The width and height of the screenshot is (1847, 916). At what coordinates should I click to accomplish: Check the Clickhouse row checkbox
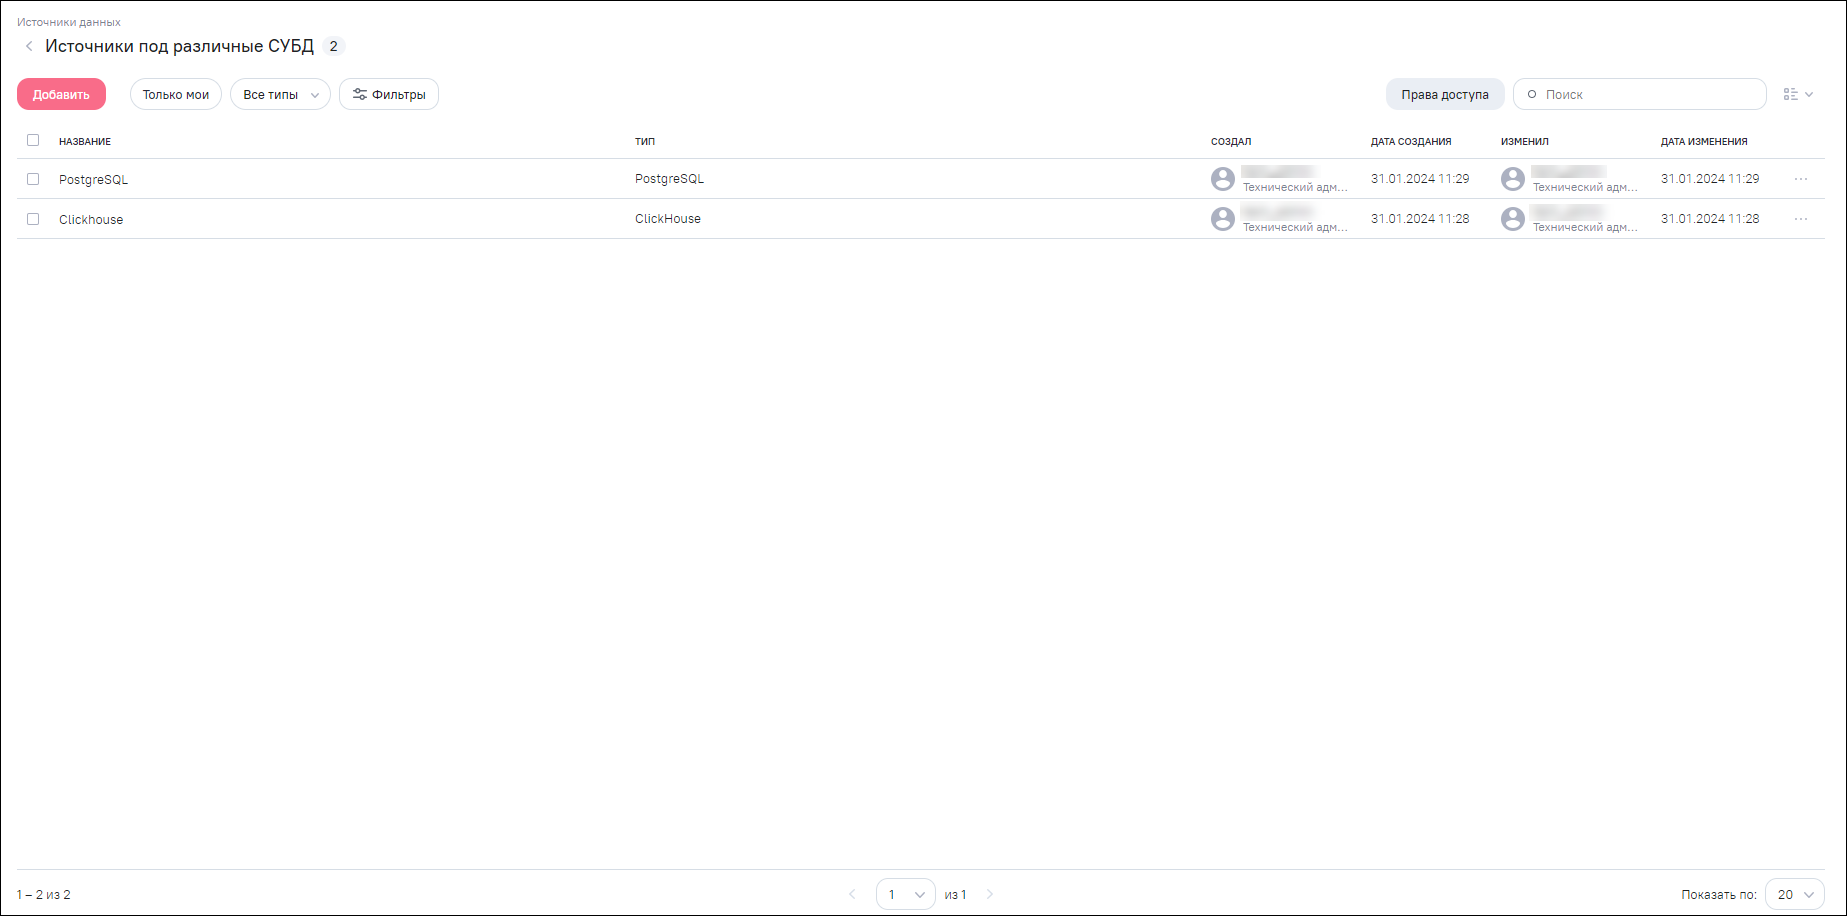click(x=33, y=219)
